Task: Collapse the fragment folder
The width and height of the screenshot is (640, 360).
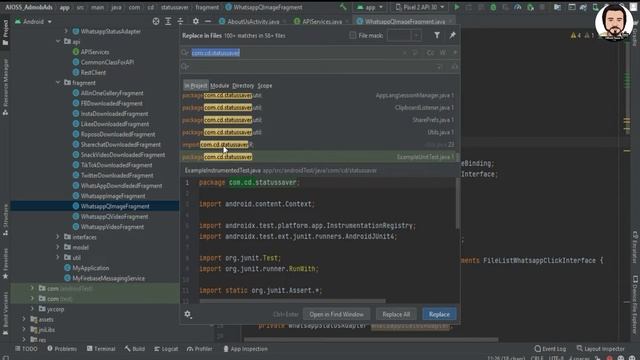Action: click(58, 83)
